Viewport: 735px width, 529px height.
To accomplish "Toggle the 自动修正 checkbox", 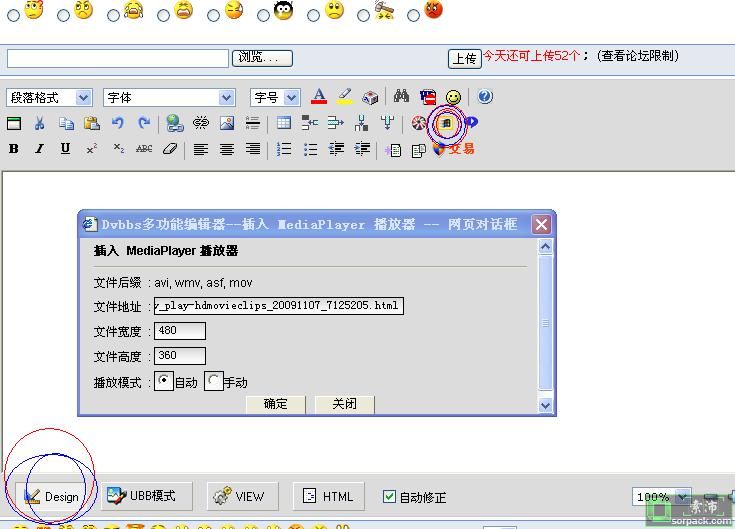I will pyautogui.click(x=390, y=496).
